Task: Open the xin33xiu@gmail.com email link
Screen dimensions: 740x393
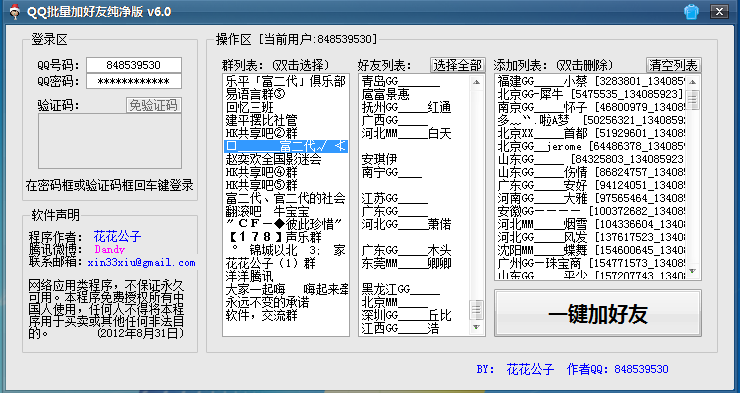Action: [141, 263]
